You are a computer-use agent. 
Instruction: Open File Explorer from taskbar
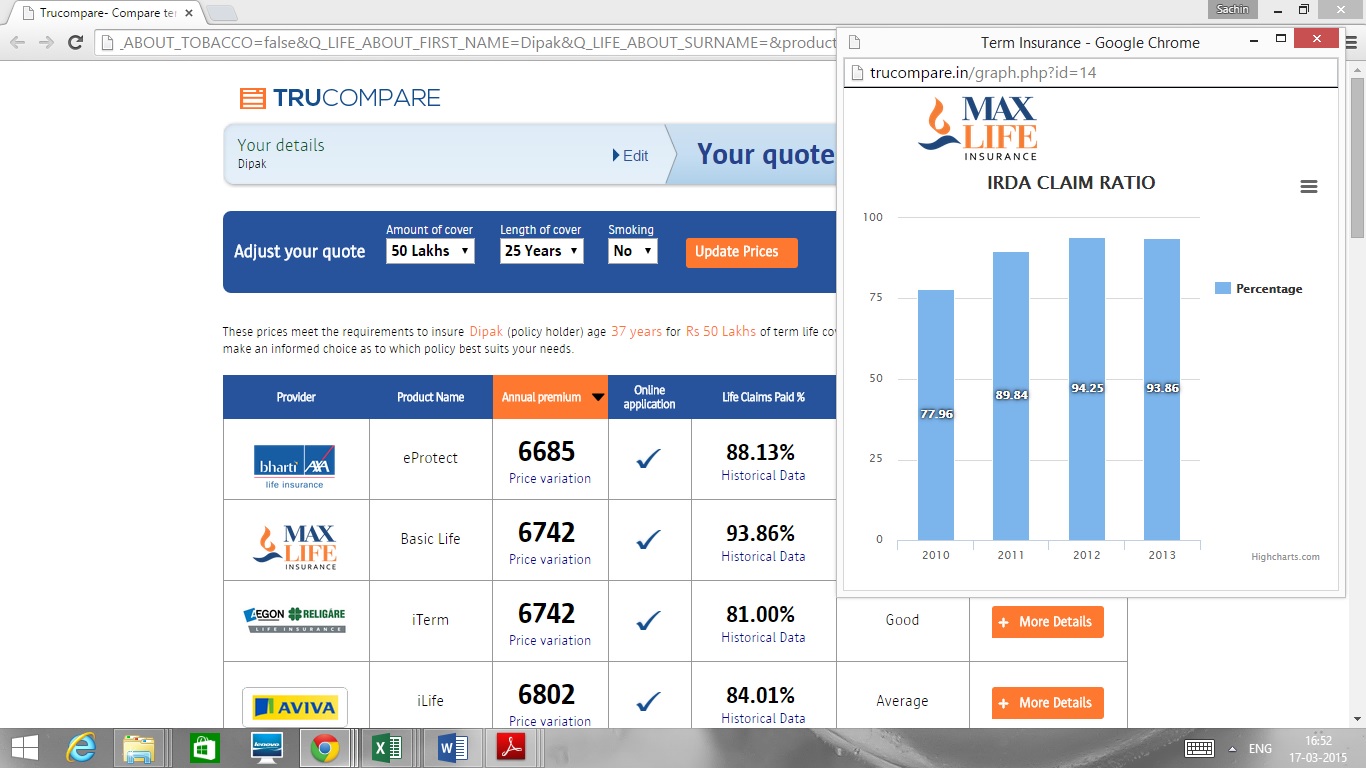pyautogui.click(x=139, y=748)
